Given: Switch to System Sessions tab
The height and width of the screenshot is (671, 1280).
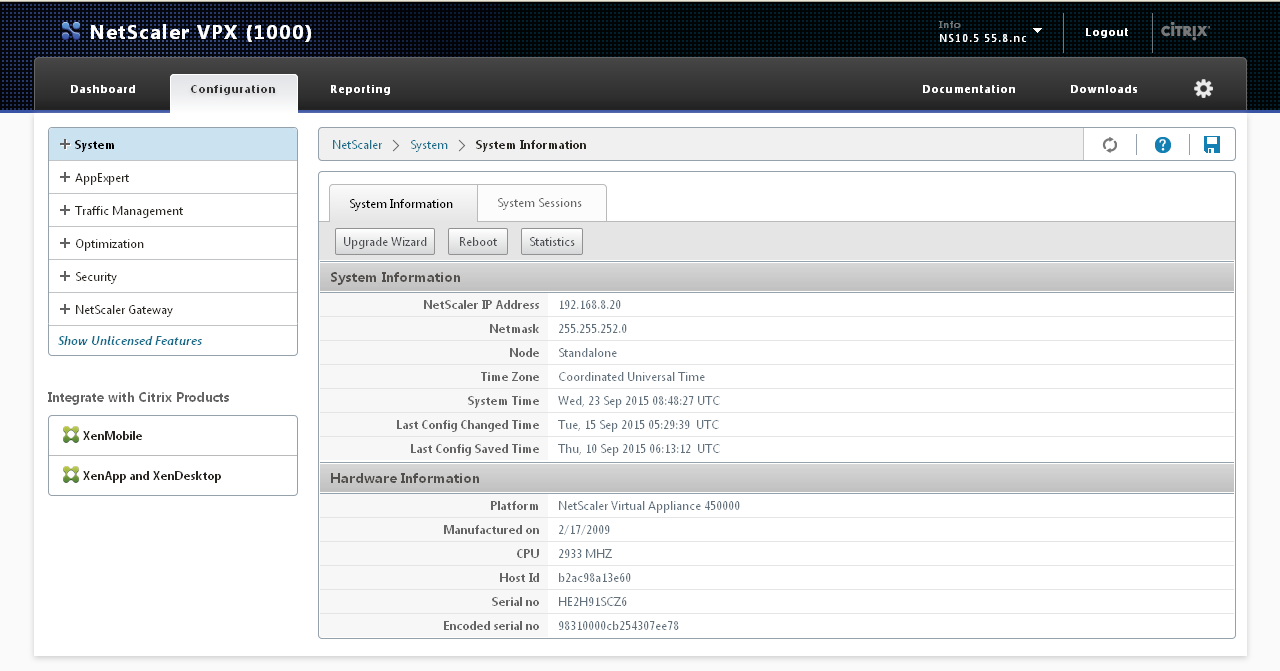Looking at the screenshot, I should tap(540, 203).
